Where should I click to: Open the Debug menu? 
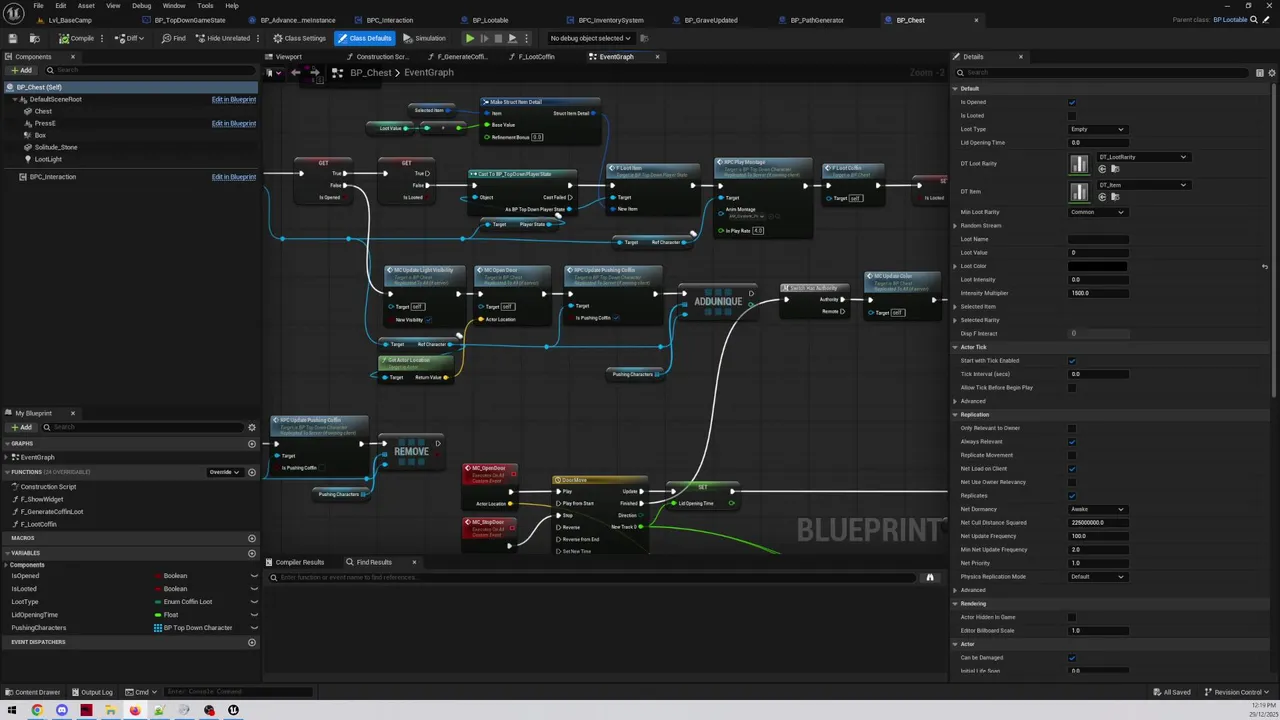coord(141,5)
